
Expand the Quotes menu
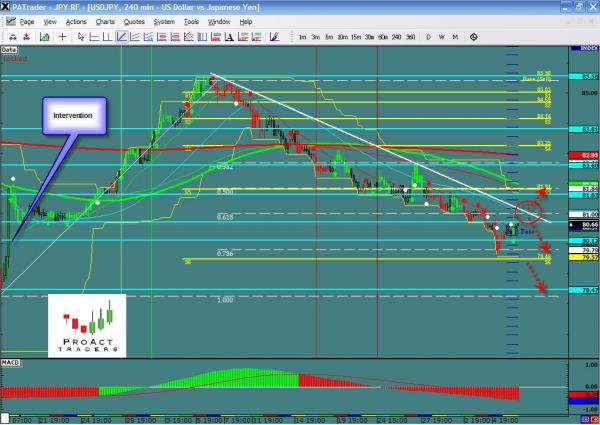point(135,20)
